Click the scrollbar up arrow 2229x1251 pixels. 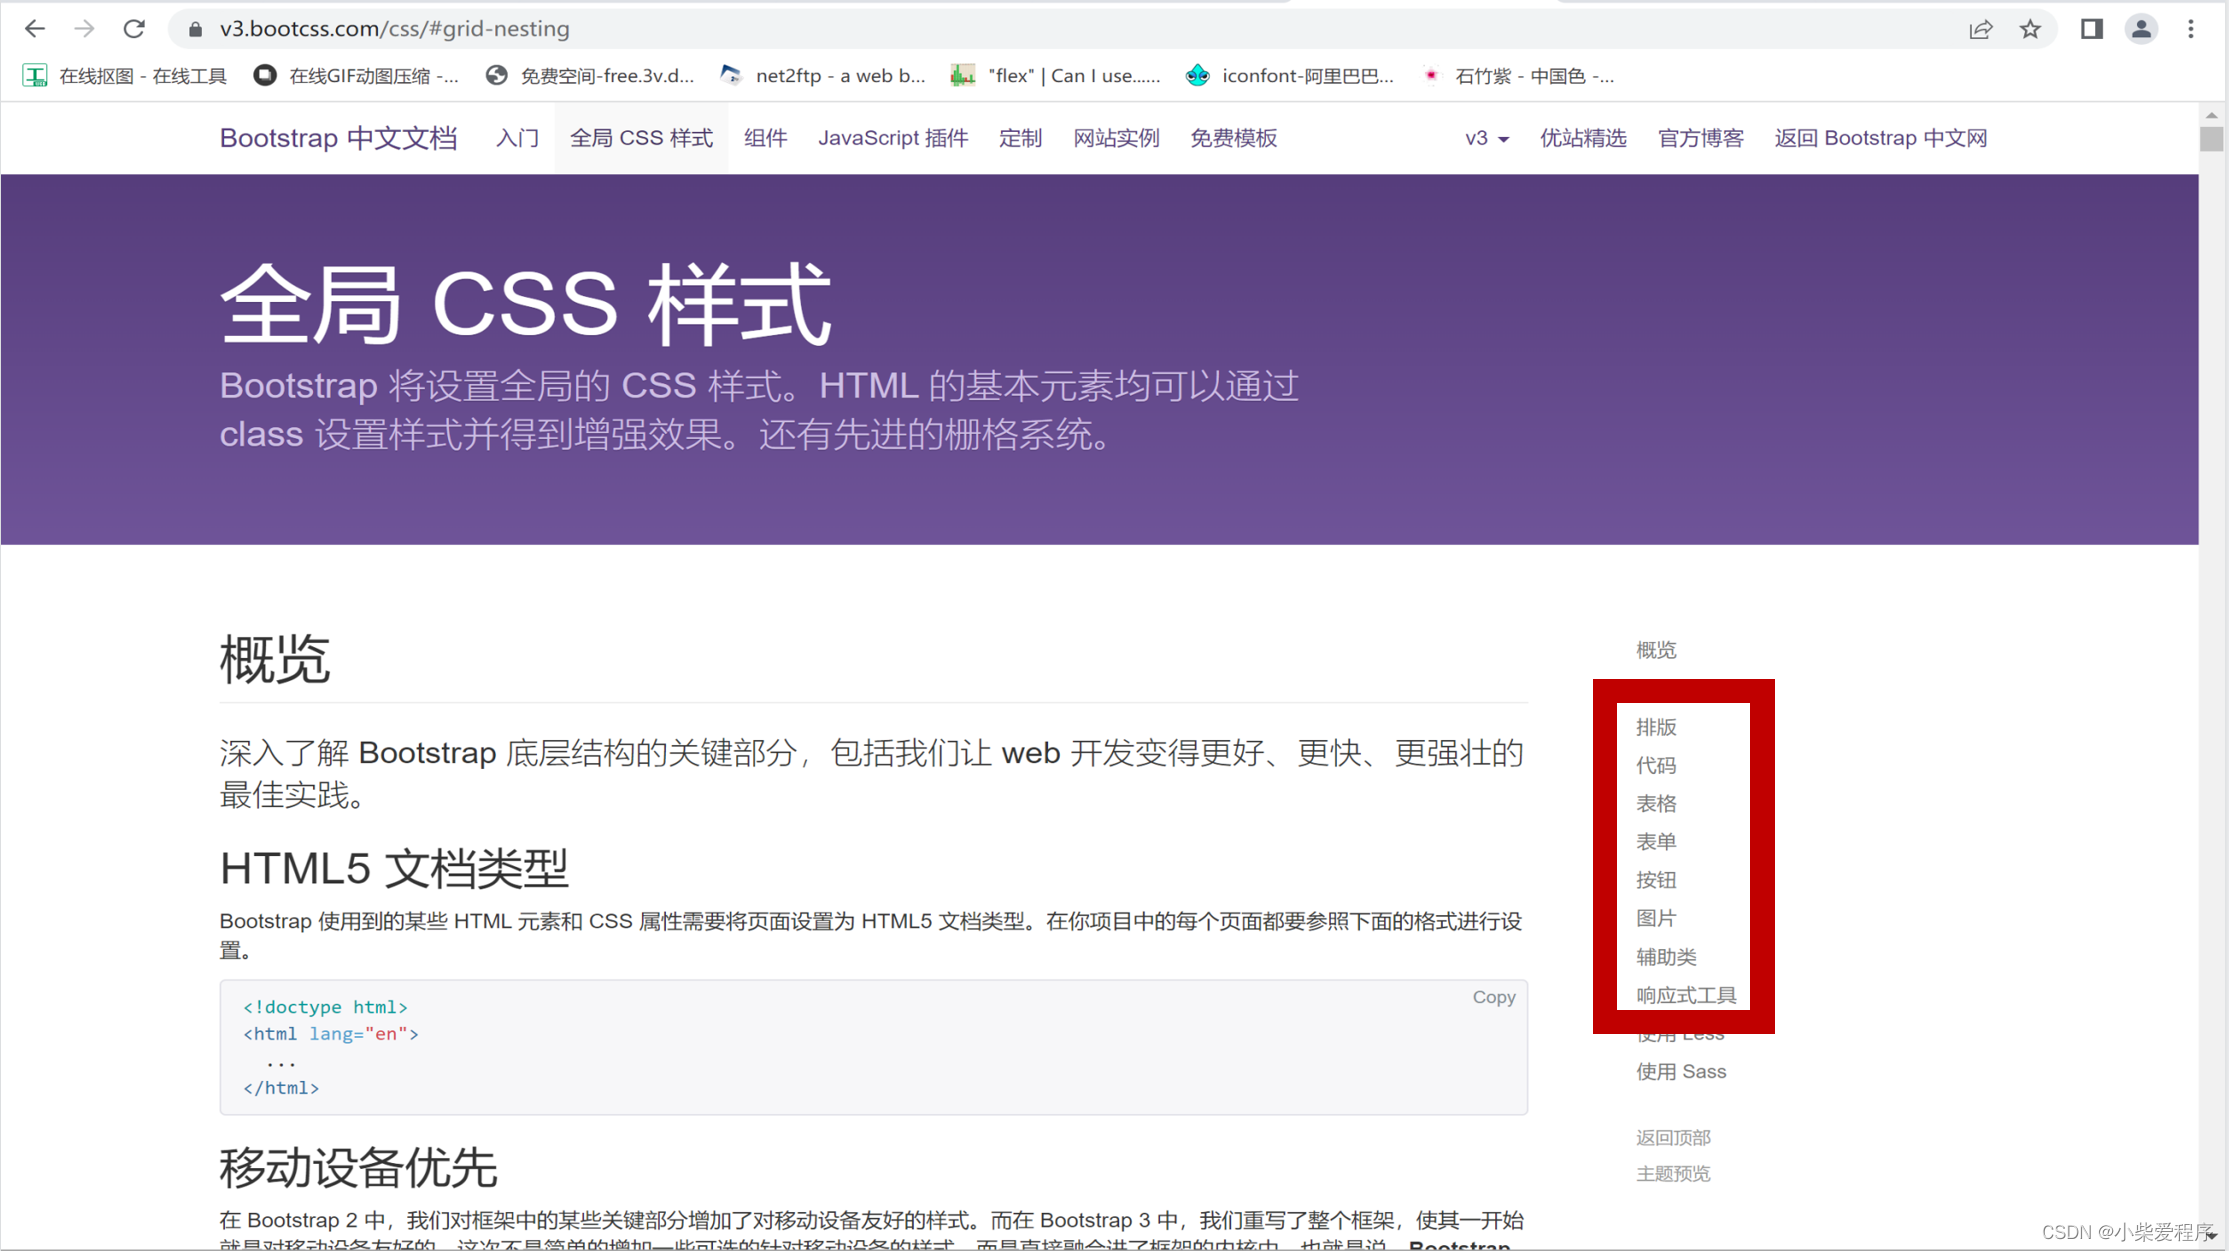(2211, 115)
